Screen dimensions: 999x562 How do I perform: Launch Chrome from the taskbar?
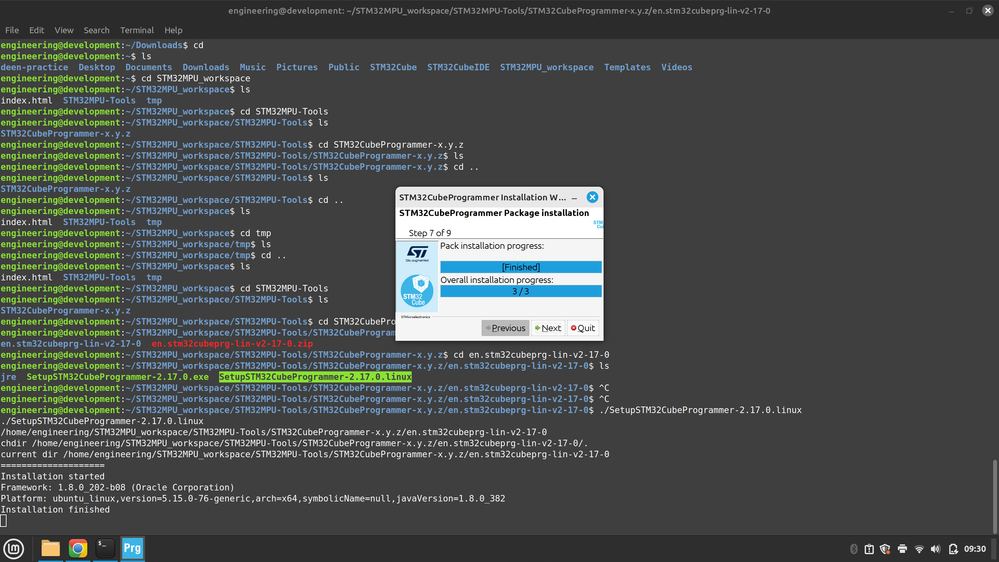click(x=78, y=549)
